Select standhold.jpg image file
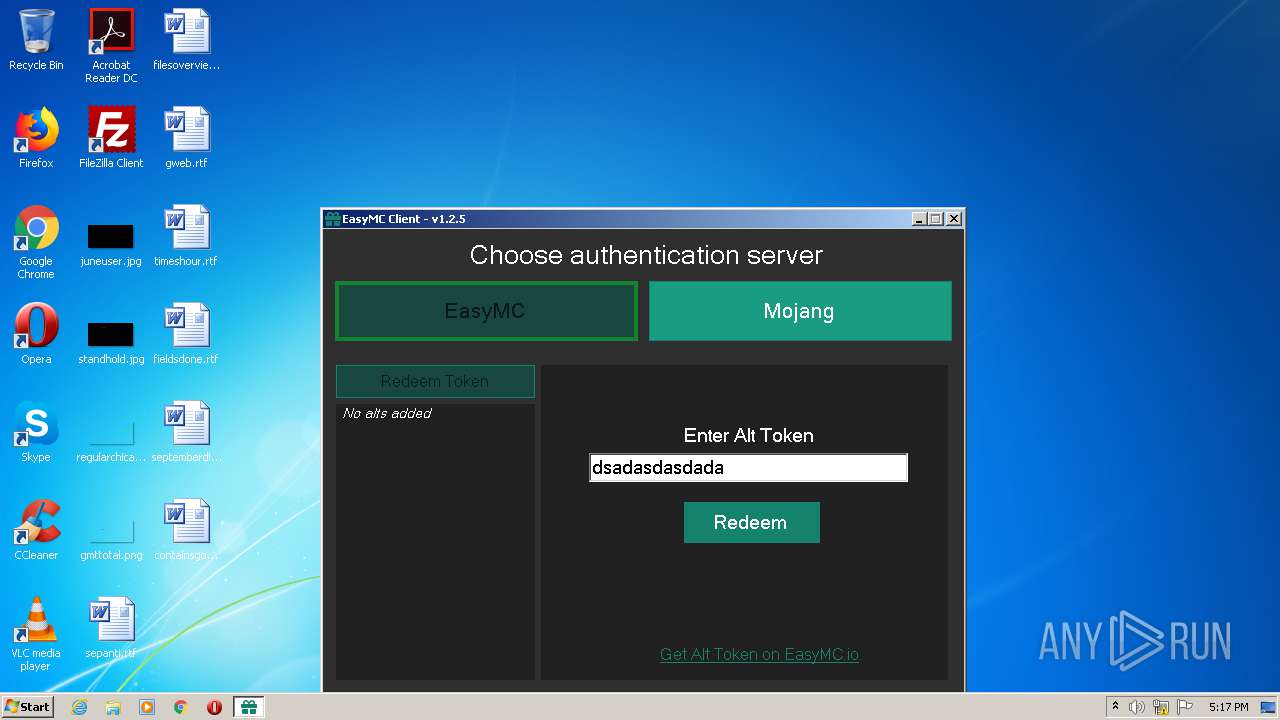 point(111,341)
